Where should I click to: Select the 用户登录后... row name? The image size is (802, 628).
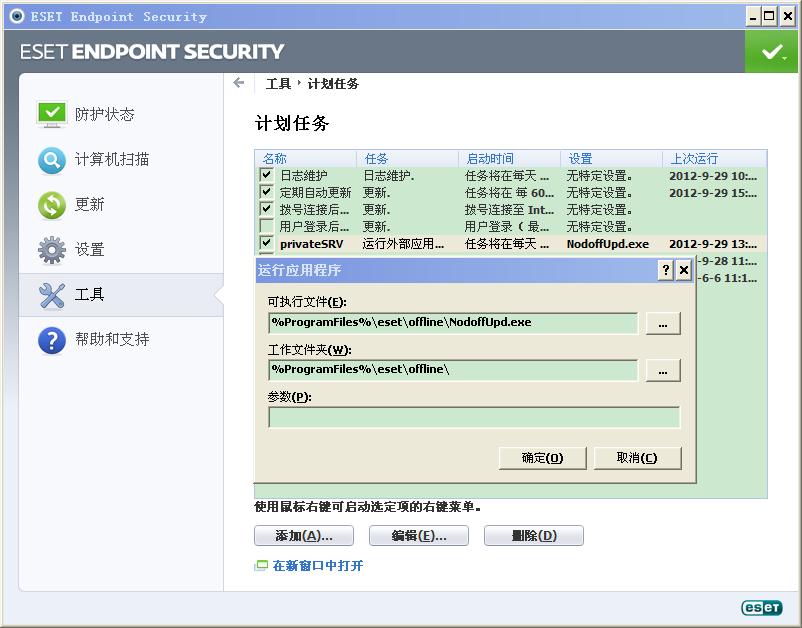315,227
